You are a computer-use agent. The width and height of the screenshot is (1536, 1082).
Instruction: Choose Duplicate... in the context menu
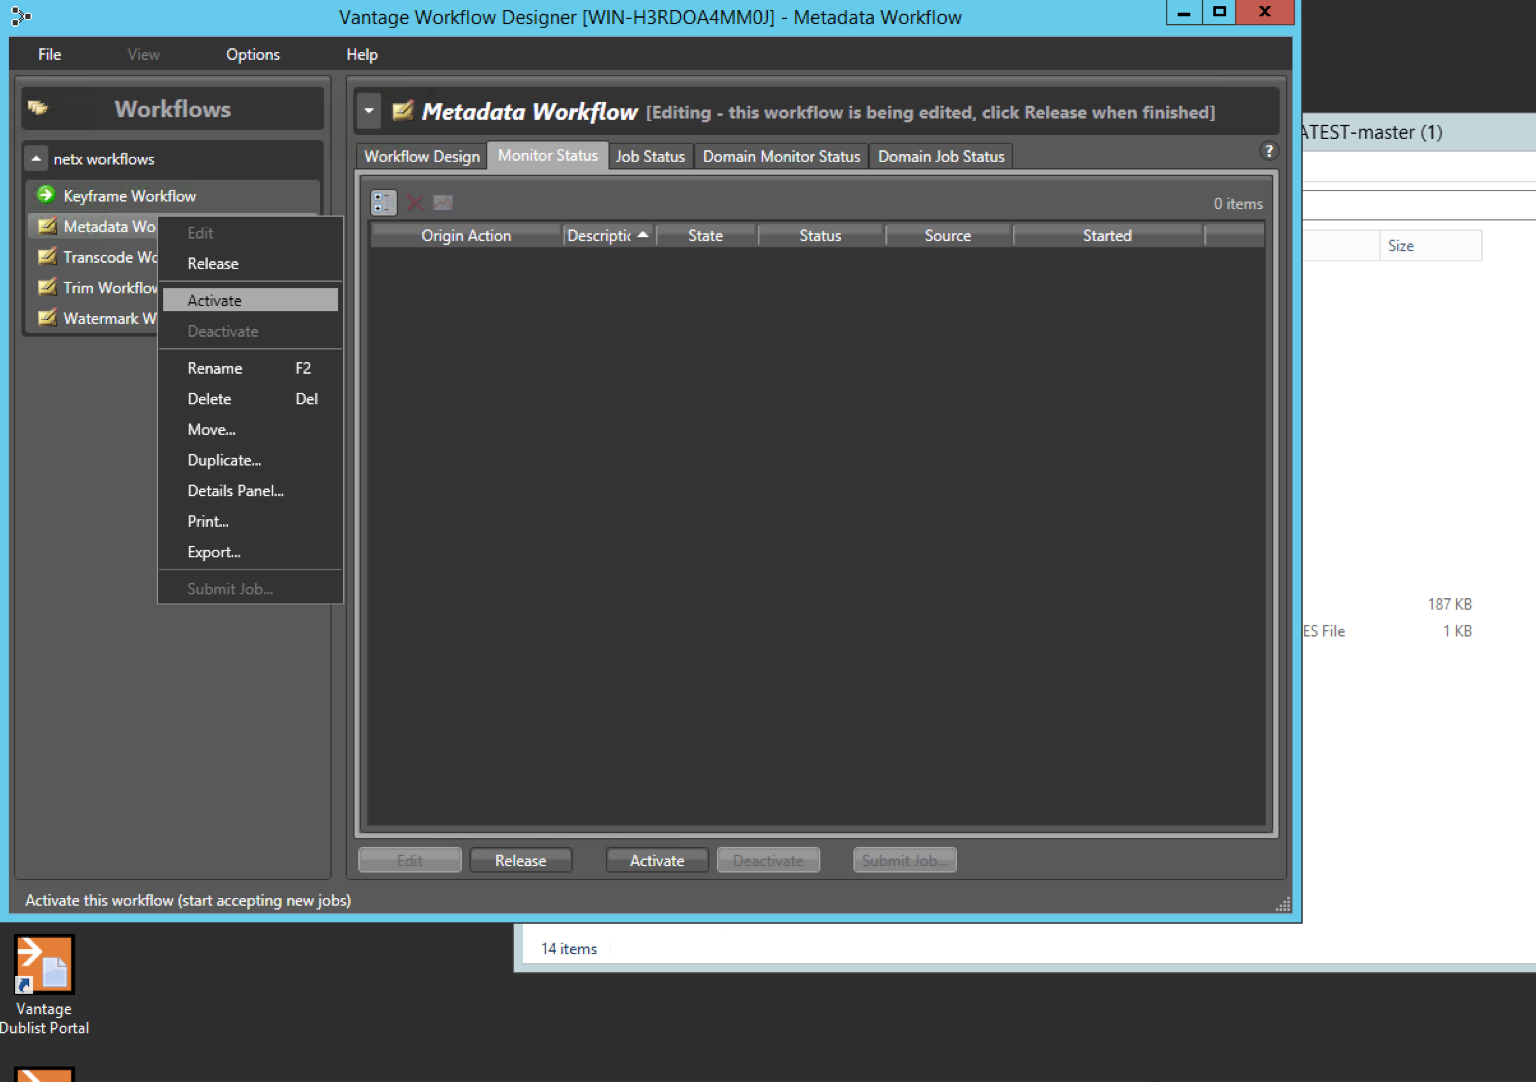(250, 460)
